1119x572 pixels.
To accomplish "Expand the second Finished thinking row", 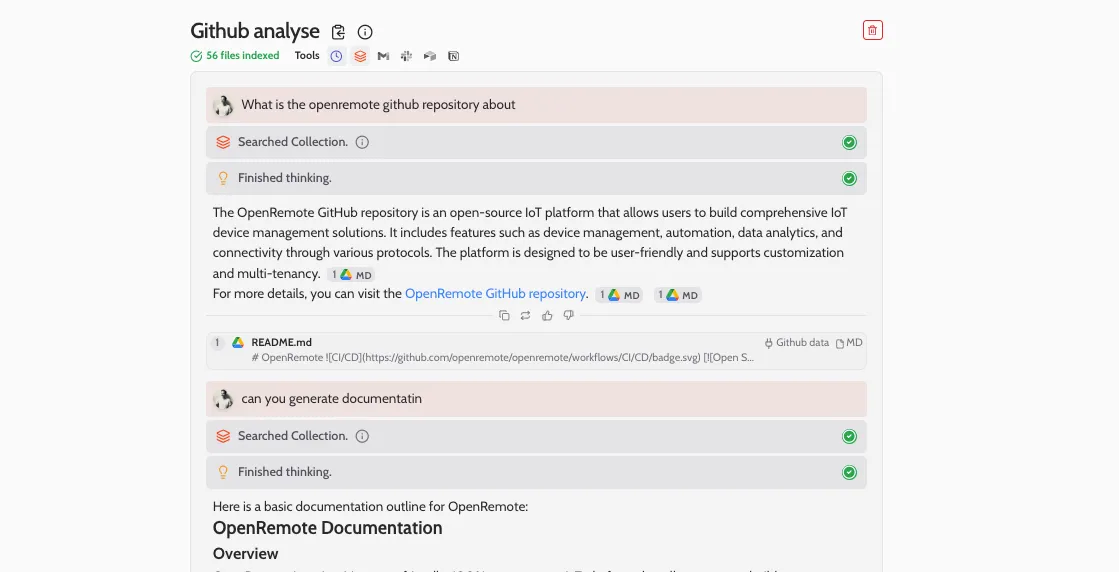I will pyautogui.click(x=536, y=472).
